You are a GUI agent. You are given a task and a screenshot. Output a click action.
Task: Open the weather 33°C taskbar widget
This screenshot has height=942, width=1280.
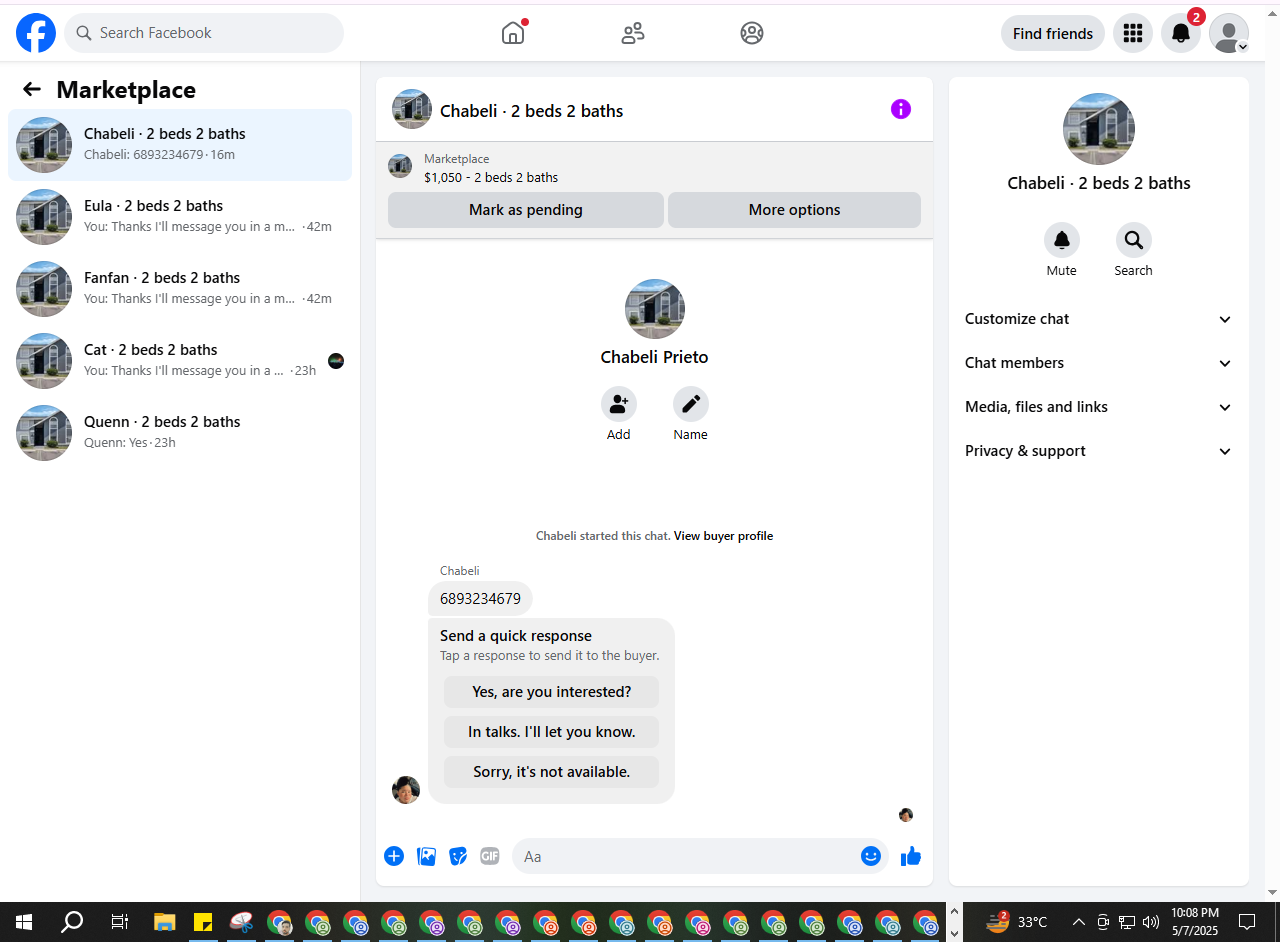point(1017,922)
